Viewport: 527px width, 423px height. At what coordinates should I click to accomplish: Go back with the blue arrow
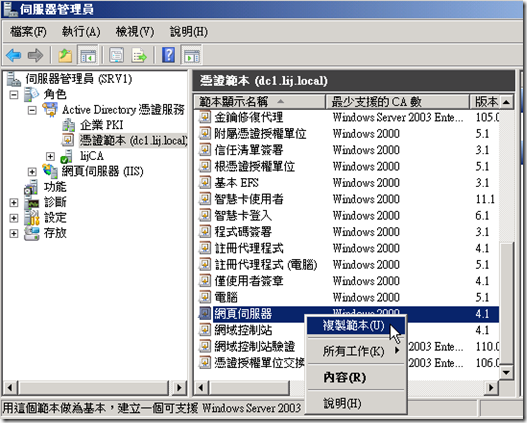pos(13,55)
